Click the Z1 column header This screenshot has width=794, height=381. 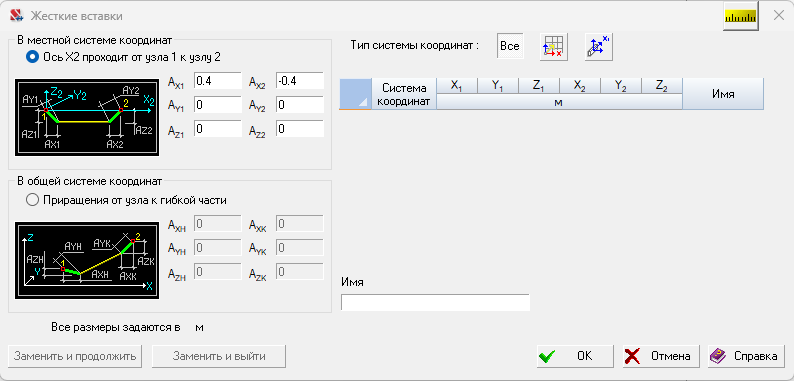pos(539,86)
